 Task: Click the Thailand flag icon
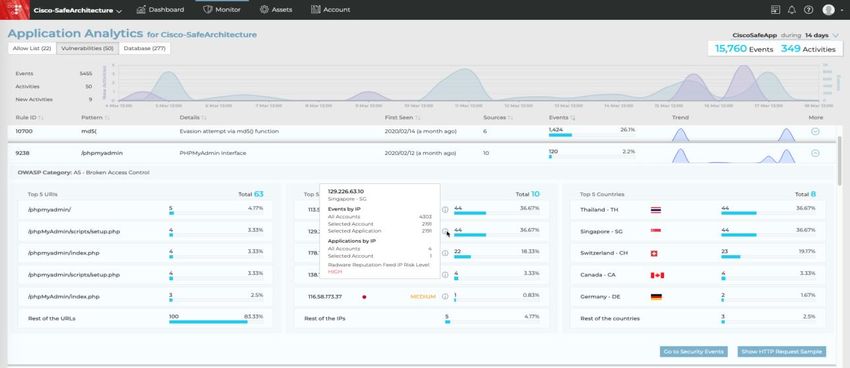pos(656,210)
